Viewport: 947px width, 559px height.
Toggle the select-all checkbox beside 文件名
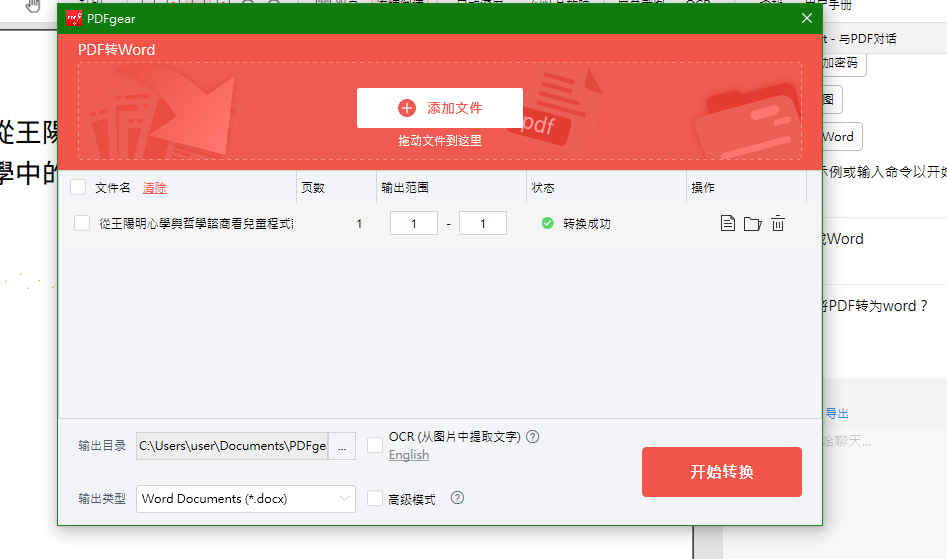tap(78, 187)
